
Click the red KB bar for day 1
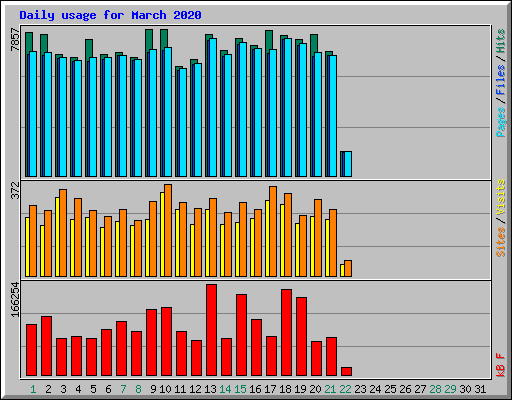click(x=32, y=350)
